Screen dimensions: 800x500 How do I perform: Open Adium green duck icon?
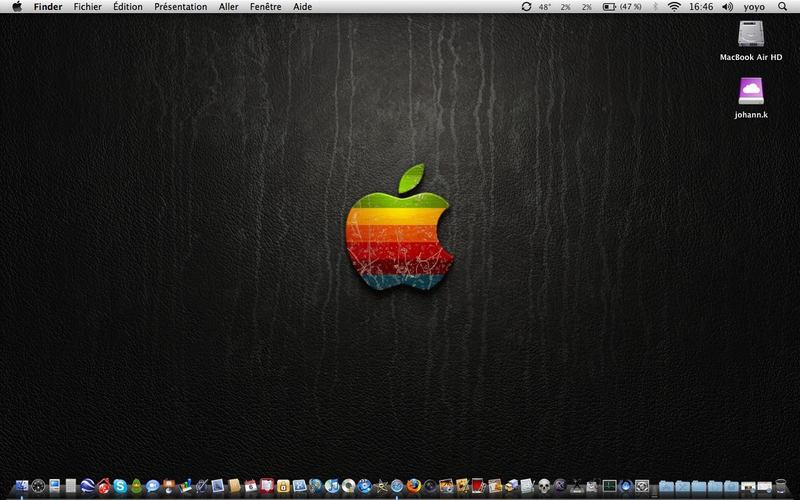(136, 486)
